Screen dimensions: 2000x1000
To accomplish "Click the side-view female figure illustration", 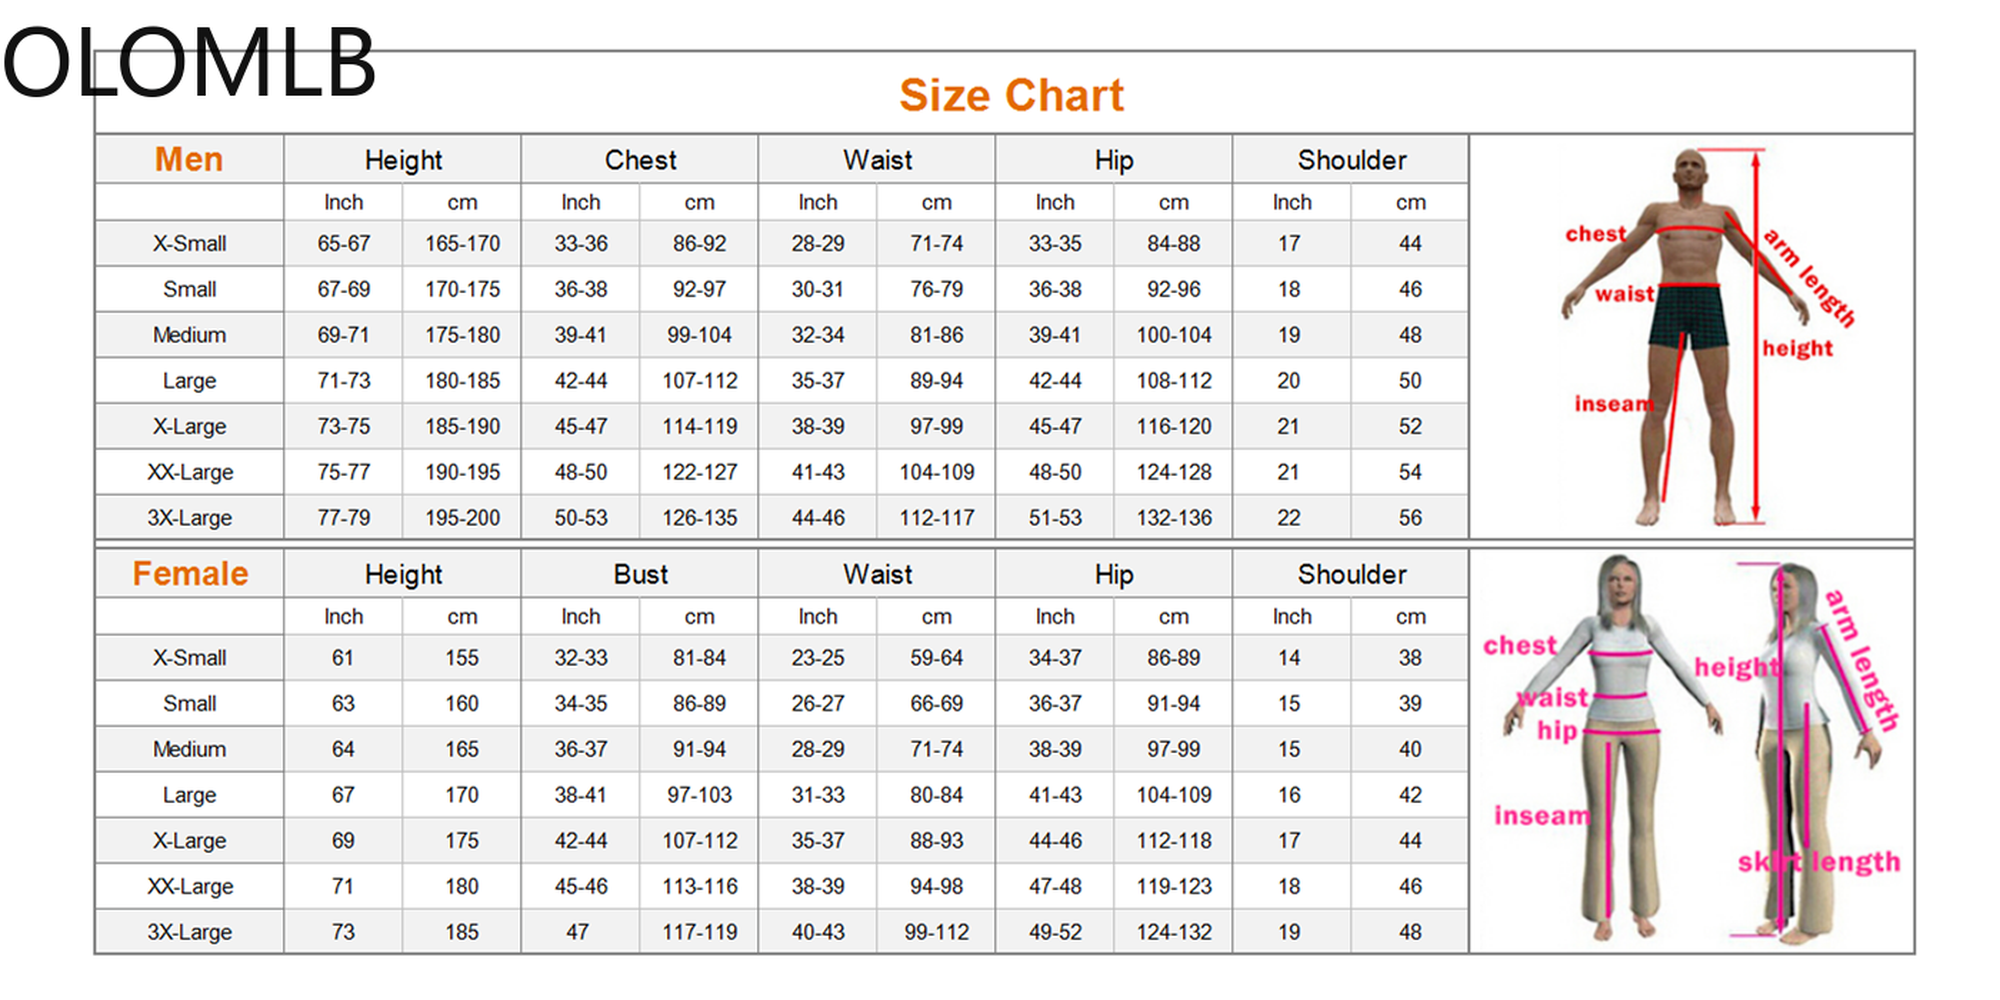I will tap(1795, 750).
